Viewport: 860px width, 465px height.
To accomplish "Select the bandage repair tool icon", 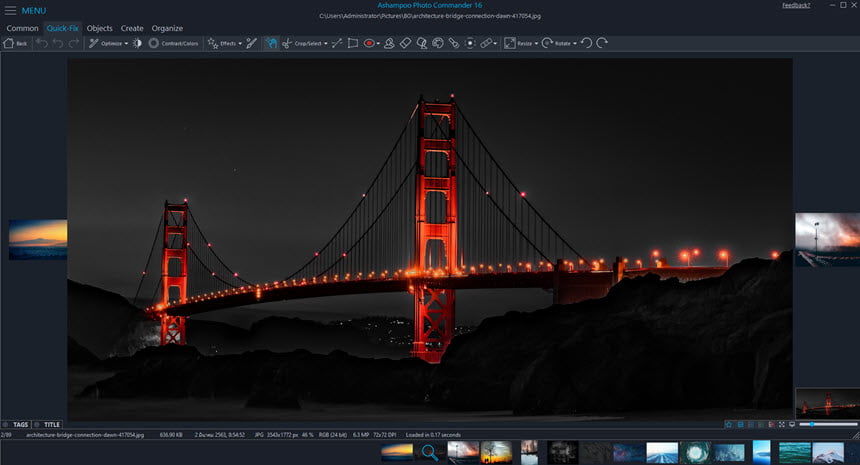I will pyautogui.click(x=486, y=43).
